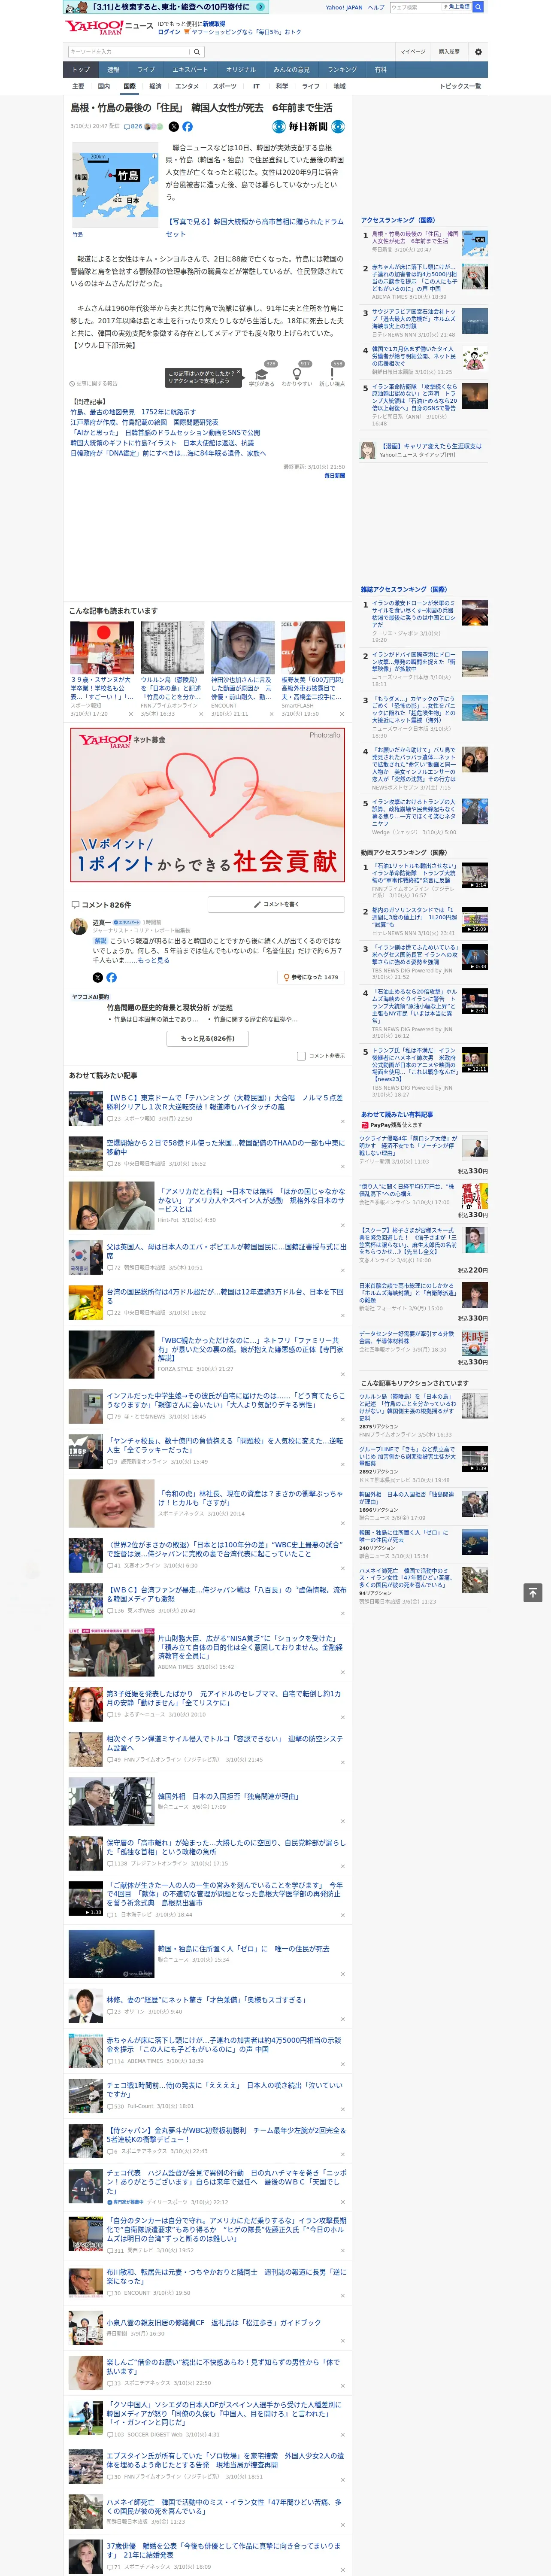Click the わかりやすい lightbulb reaction
Screen dimensions: 551x2576
pyautogui.click(x=297, y=374)
